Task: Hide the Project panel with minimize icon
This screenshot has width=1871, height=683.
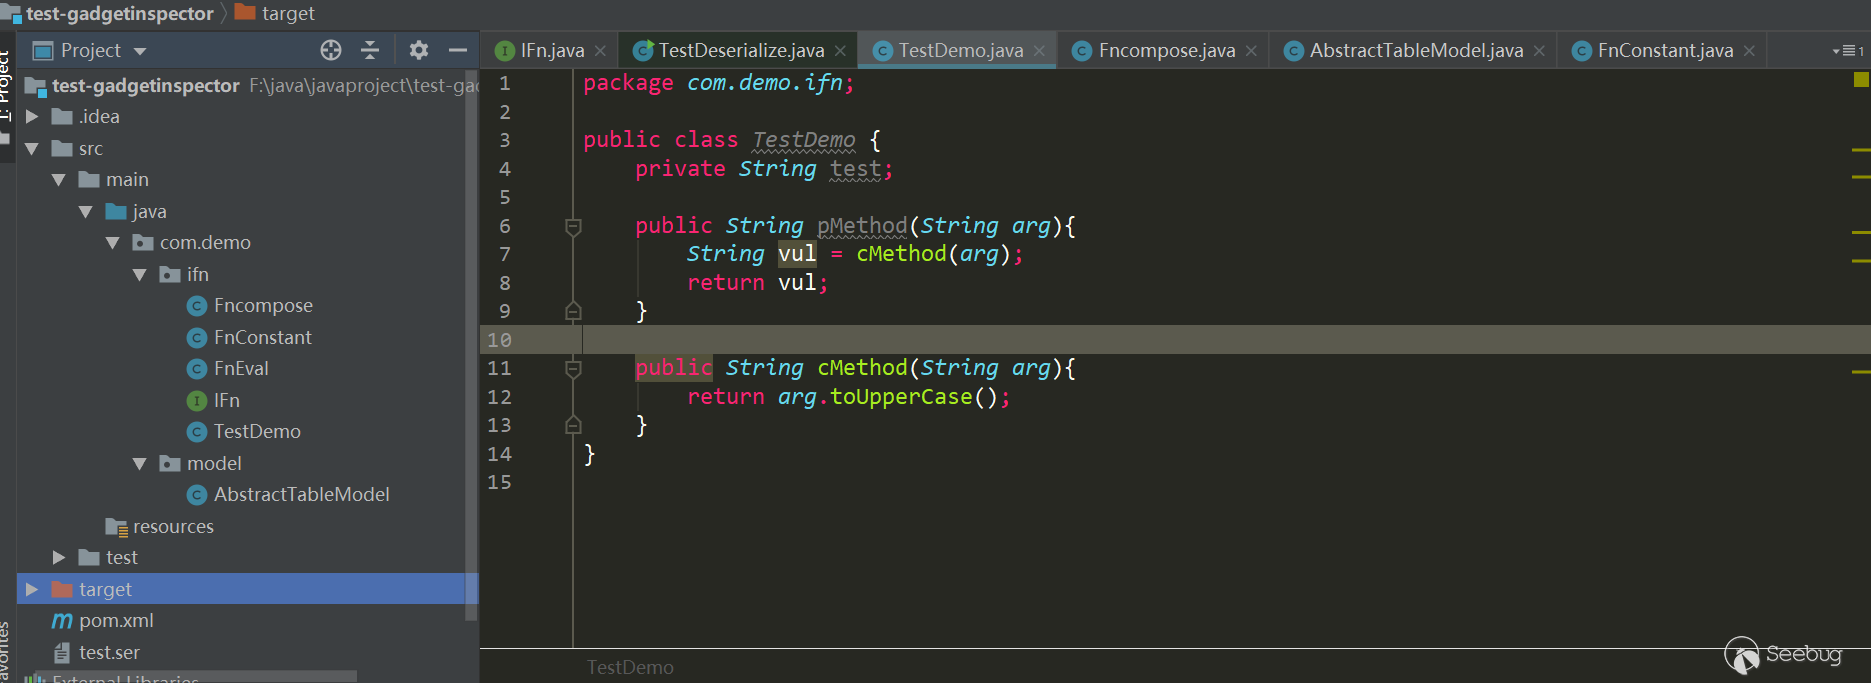Action: click(458, 50)
